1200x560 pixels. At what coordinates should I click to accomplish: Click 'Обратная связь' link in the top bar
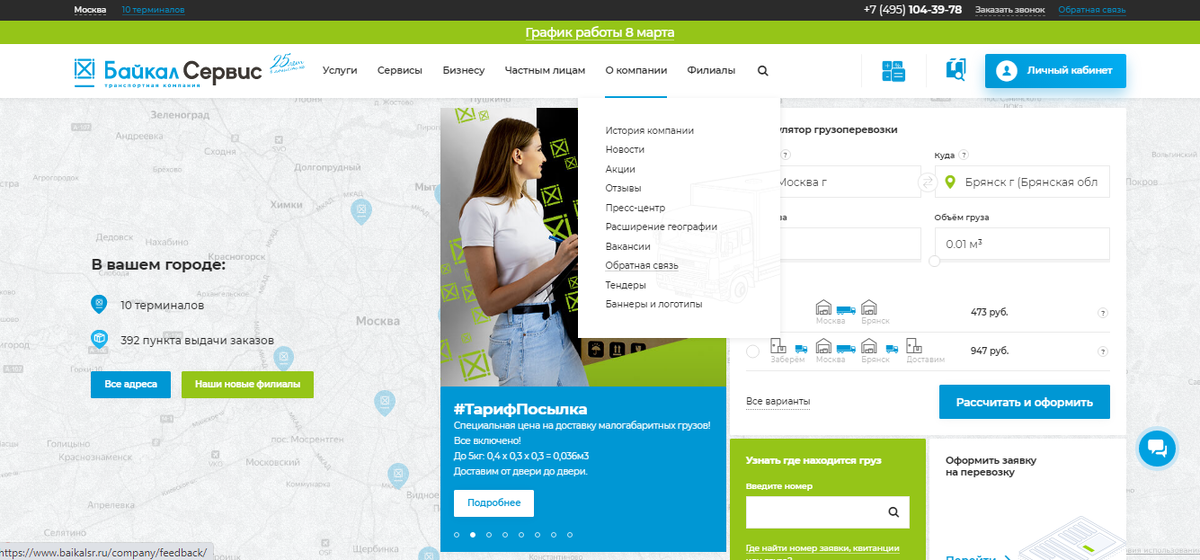tap(1092, 10)
